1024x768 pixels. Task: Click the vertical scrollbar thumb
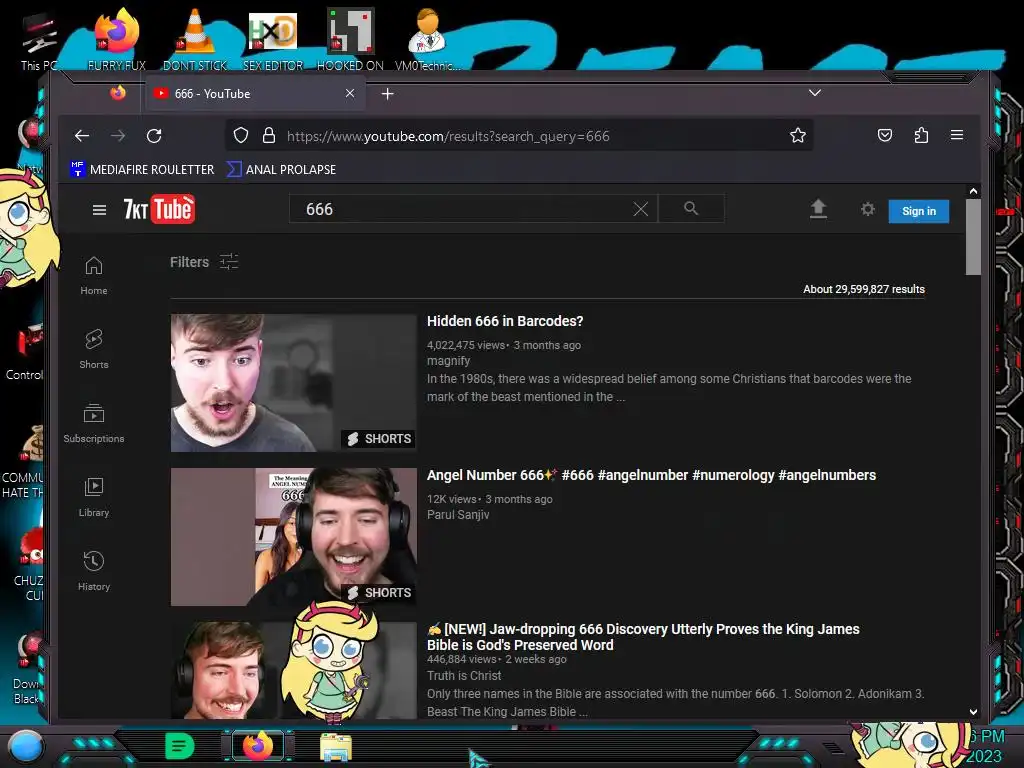973,237
